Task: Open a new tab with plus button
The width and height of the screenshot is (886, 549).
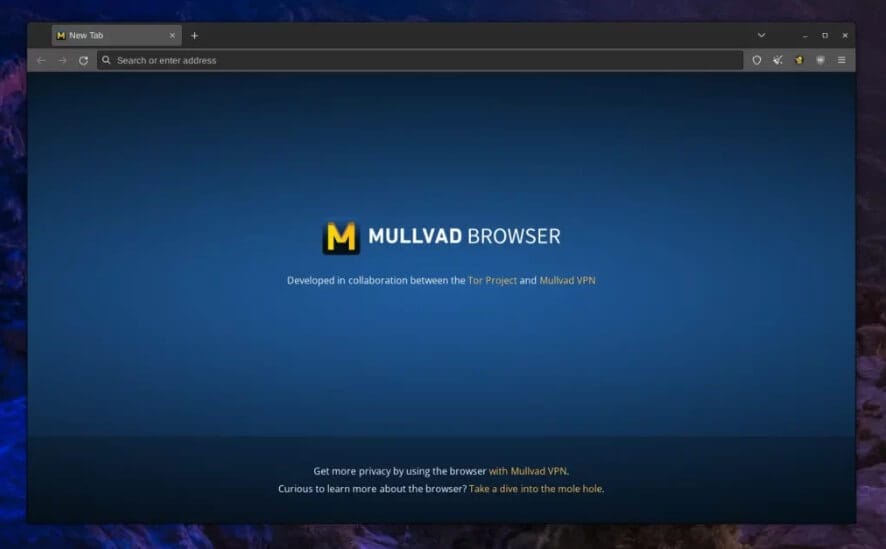Action: pyautogui.click(x=194, y=36)
